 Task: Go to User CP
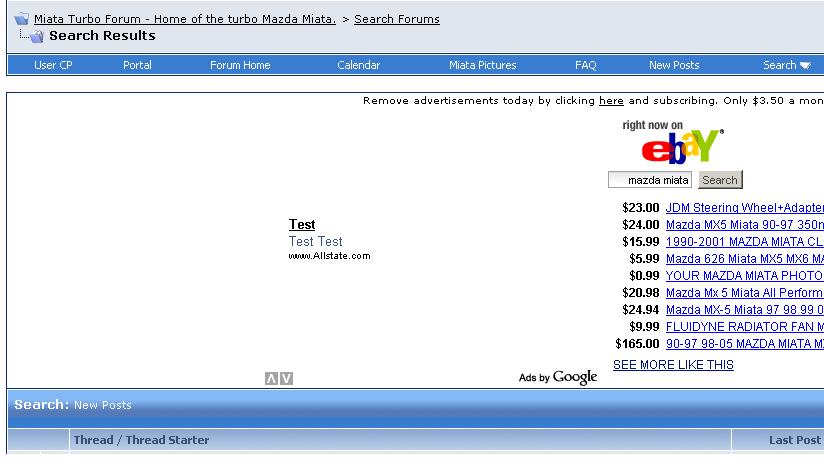[53, 65]
